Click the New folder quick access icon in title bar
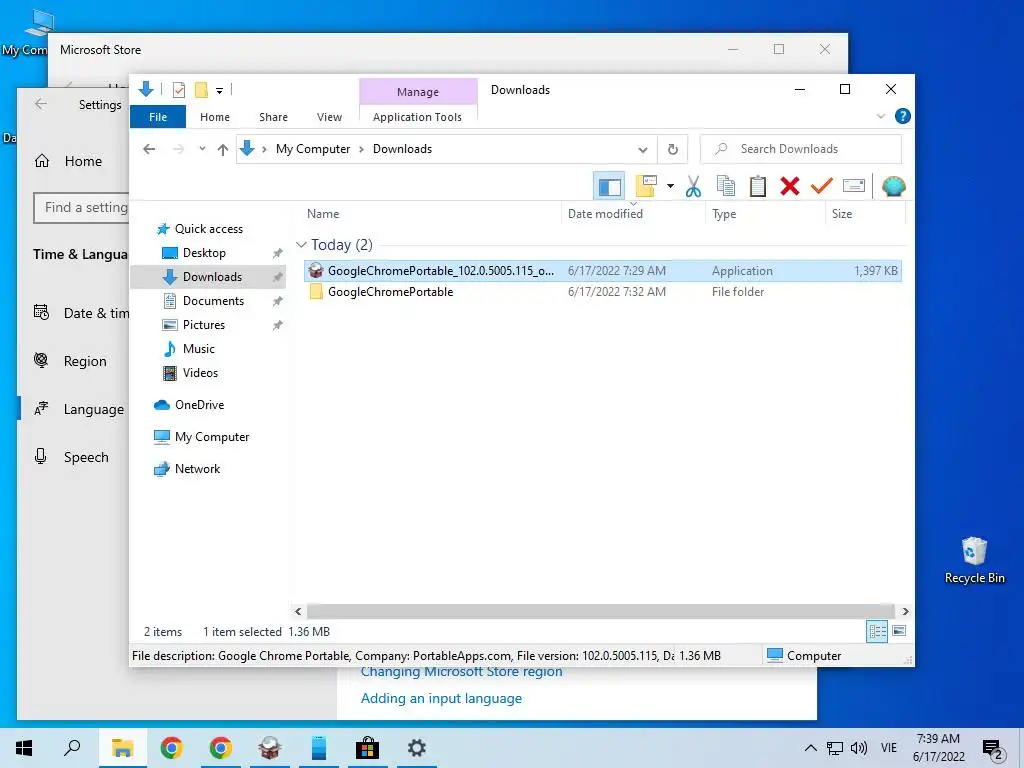The width and height of the screenshot is (1024, 768). tap(201, 89)
